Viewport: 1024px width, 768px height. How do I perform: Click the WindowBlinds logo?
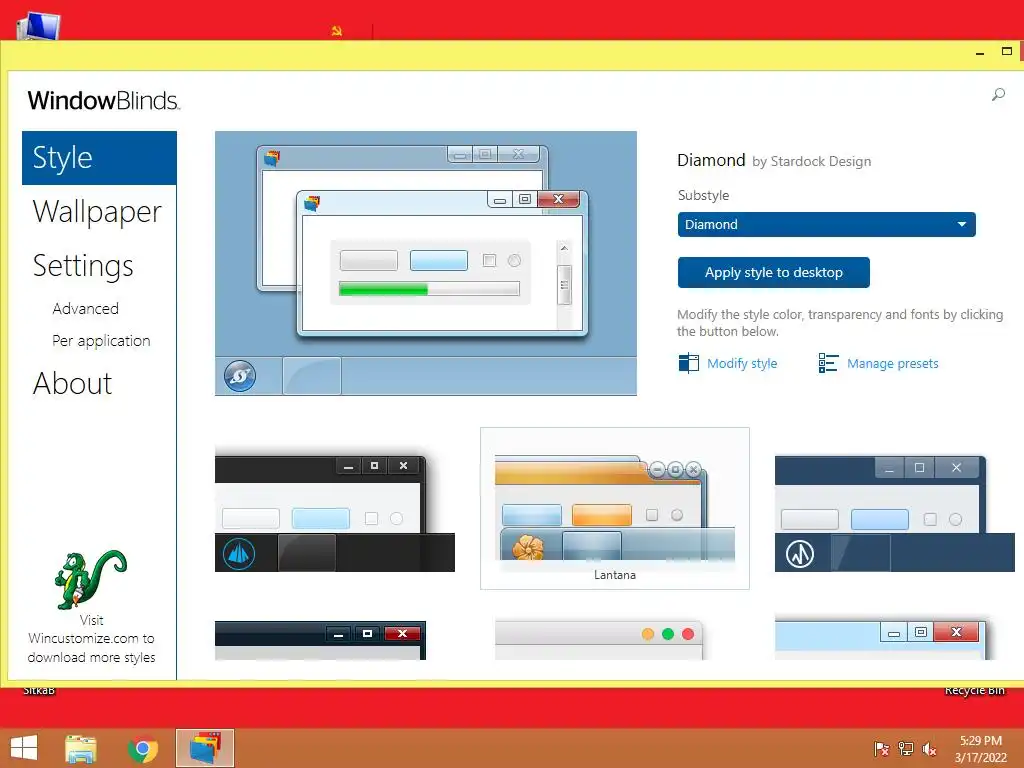(x=103, y=101)
